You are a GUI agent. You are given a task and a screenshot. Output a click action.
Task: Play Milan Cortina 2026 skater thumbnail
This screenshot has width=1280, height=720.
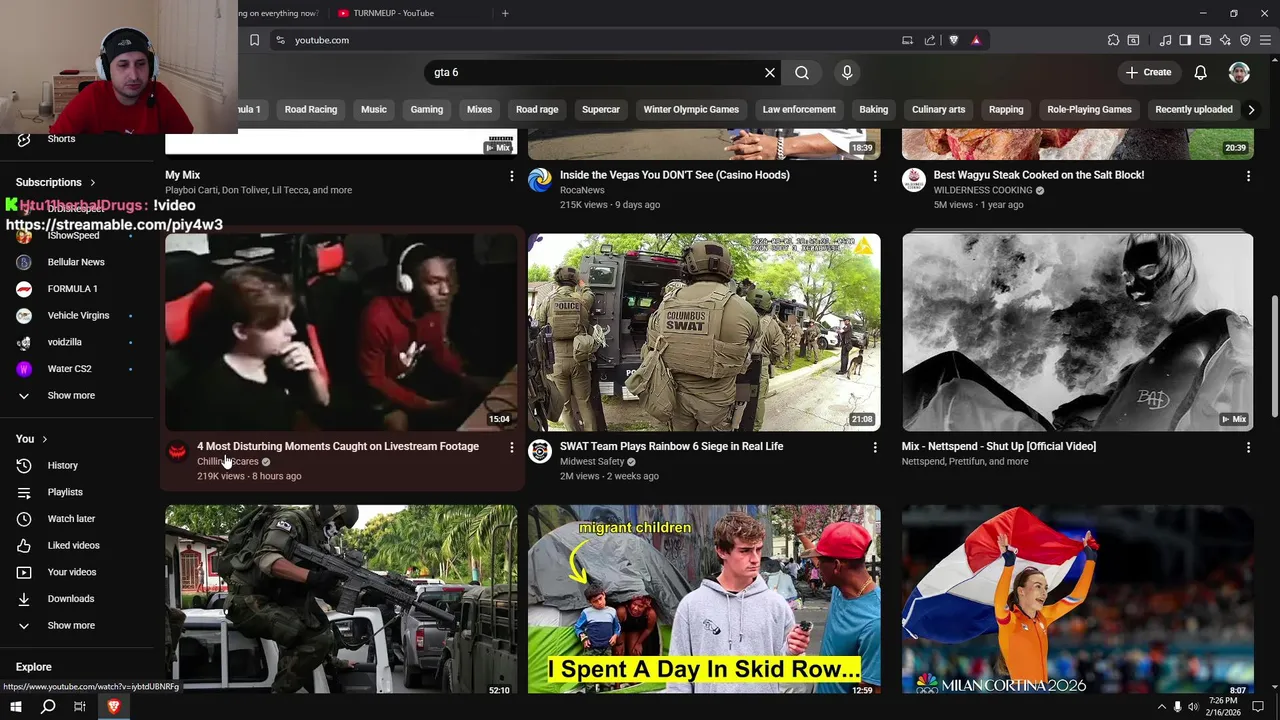[x=1077, y=599]
